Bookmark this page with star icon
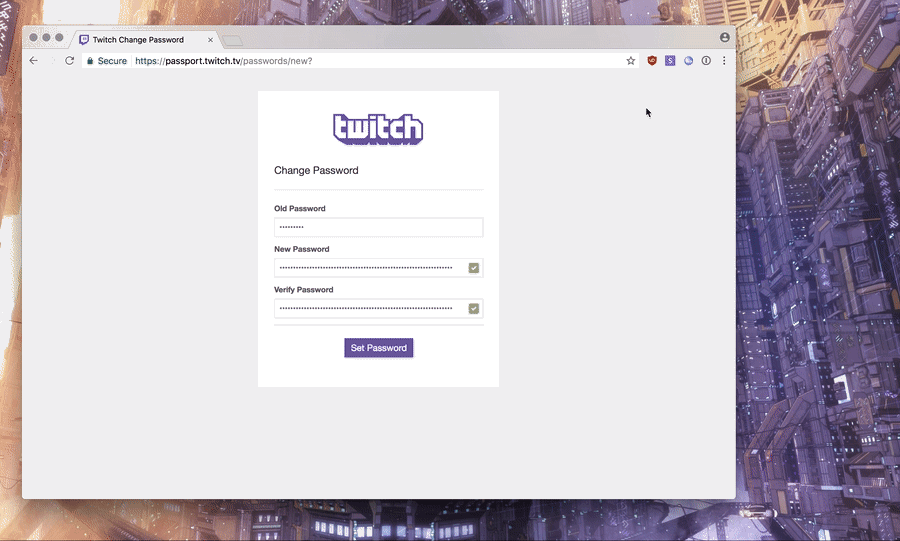 (630, 60)
